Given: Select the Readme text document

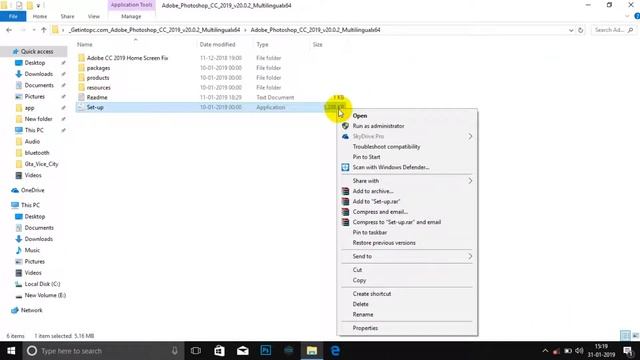Looking at the screenshot, I should click(97, 97).
